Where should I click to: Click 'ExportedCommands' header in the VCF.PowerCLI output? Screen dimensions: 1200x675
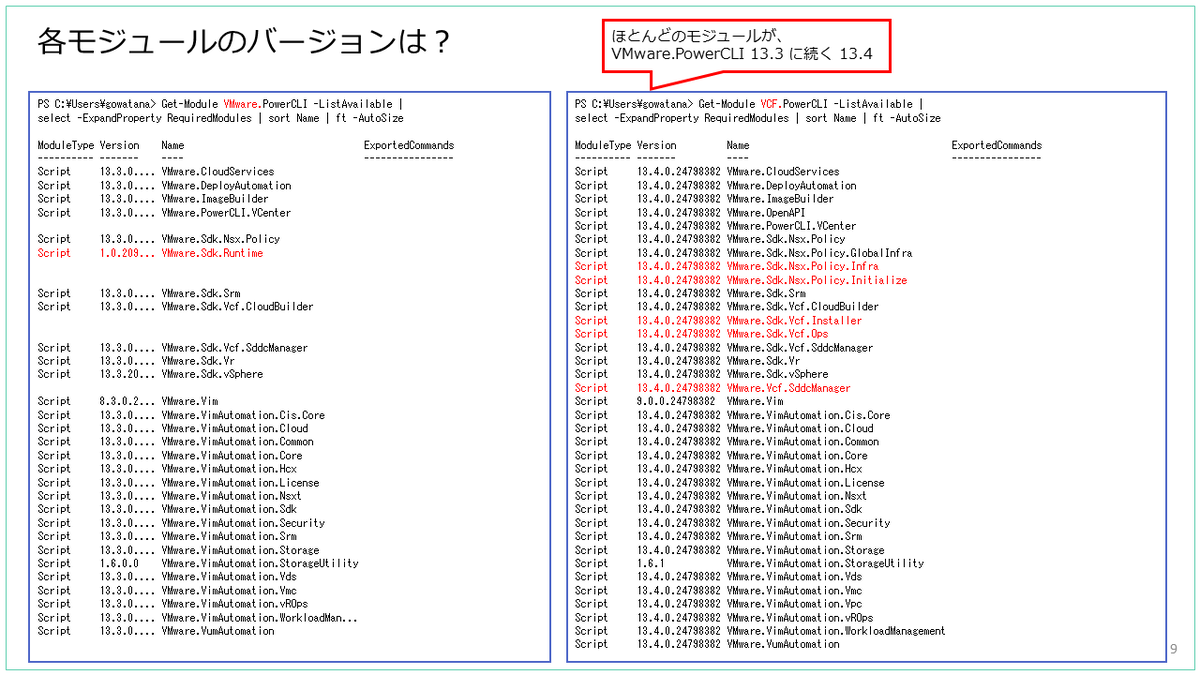tap(996, 145)
